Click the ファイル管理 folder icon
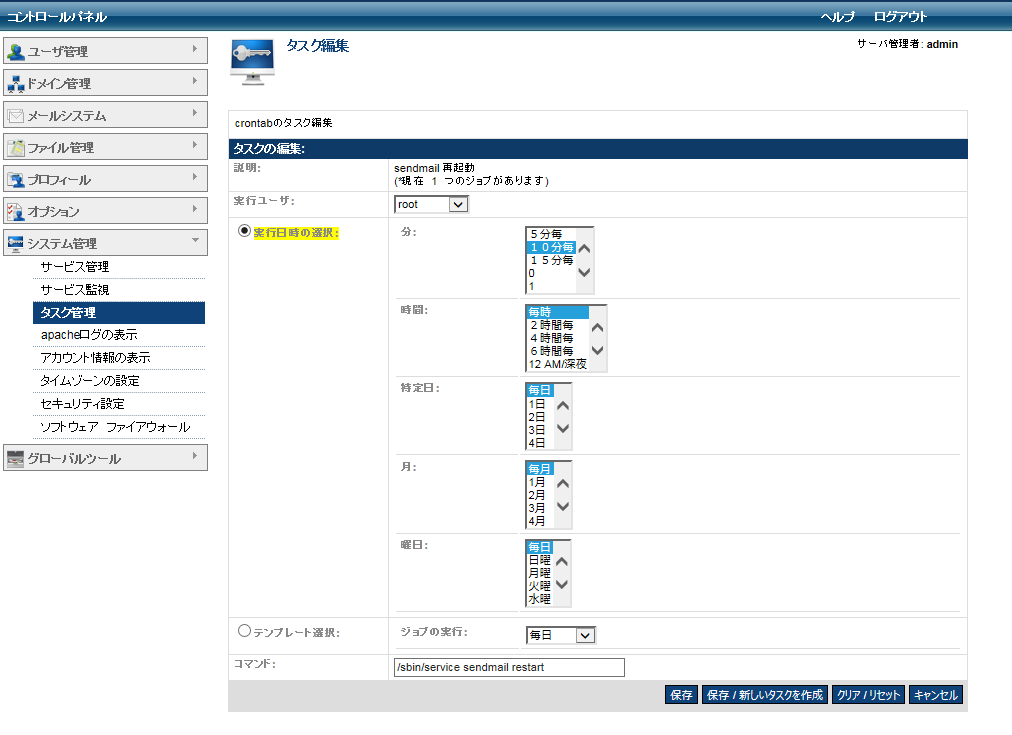 tap(16, 148)
